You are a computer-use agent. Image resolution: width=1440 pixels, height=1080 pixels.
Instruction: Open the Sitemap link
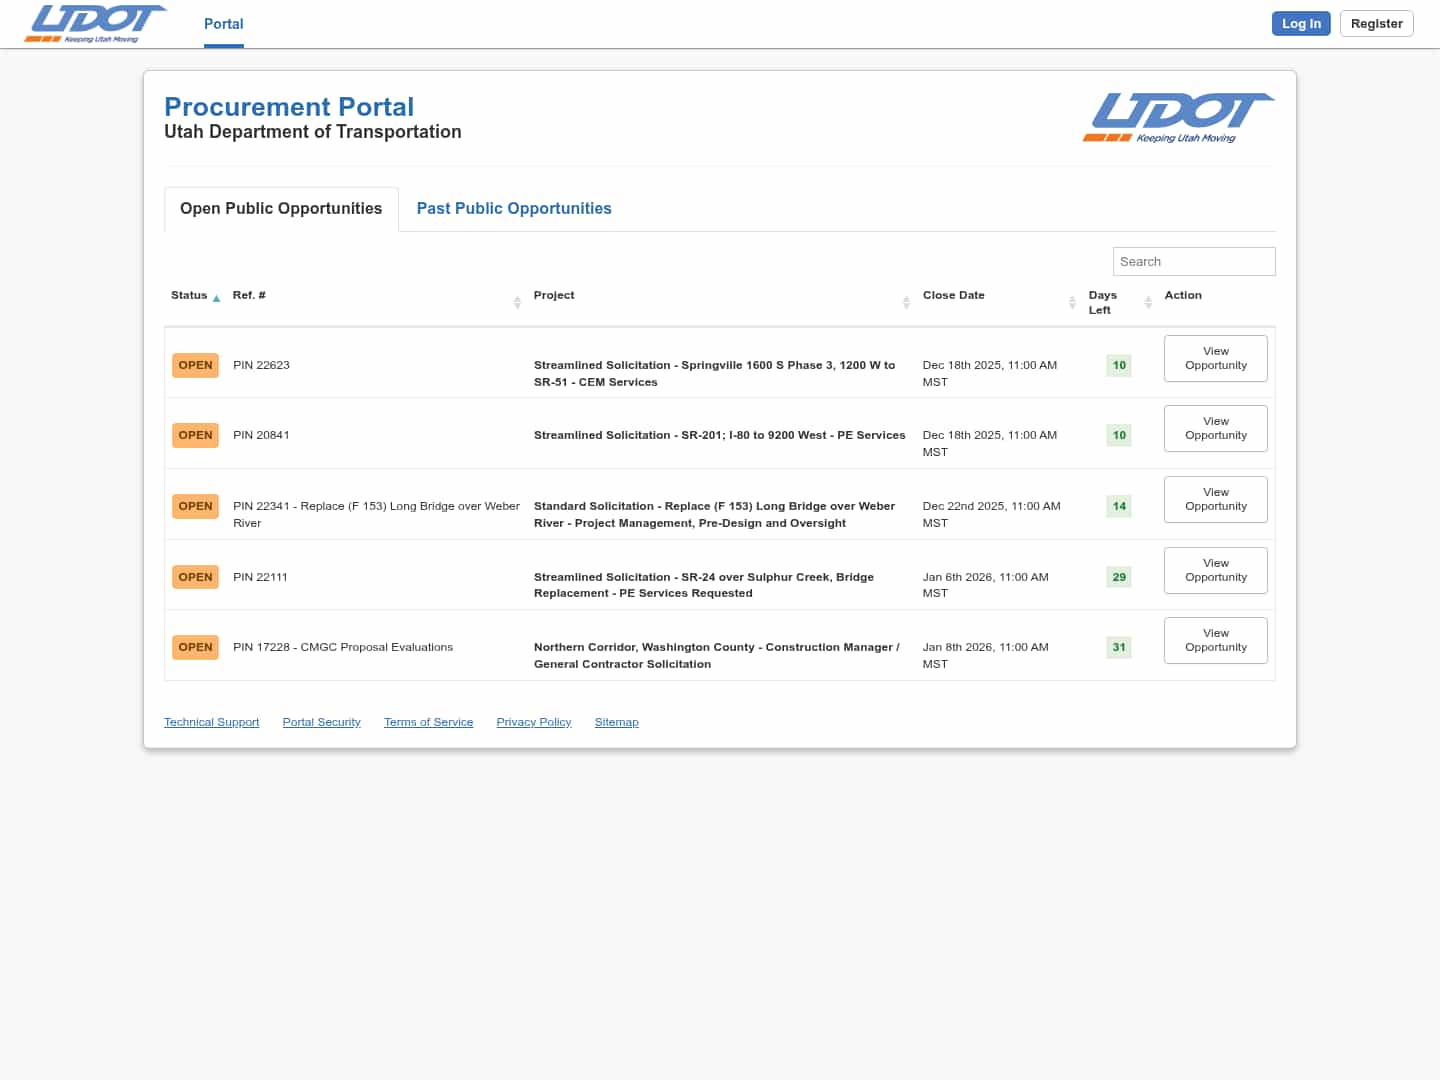coord(616,722)
